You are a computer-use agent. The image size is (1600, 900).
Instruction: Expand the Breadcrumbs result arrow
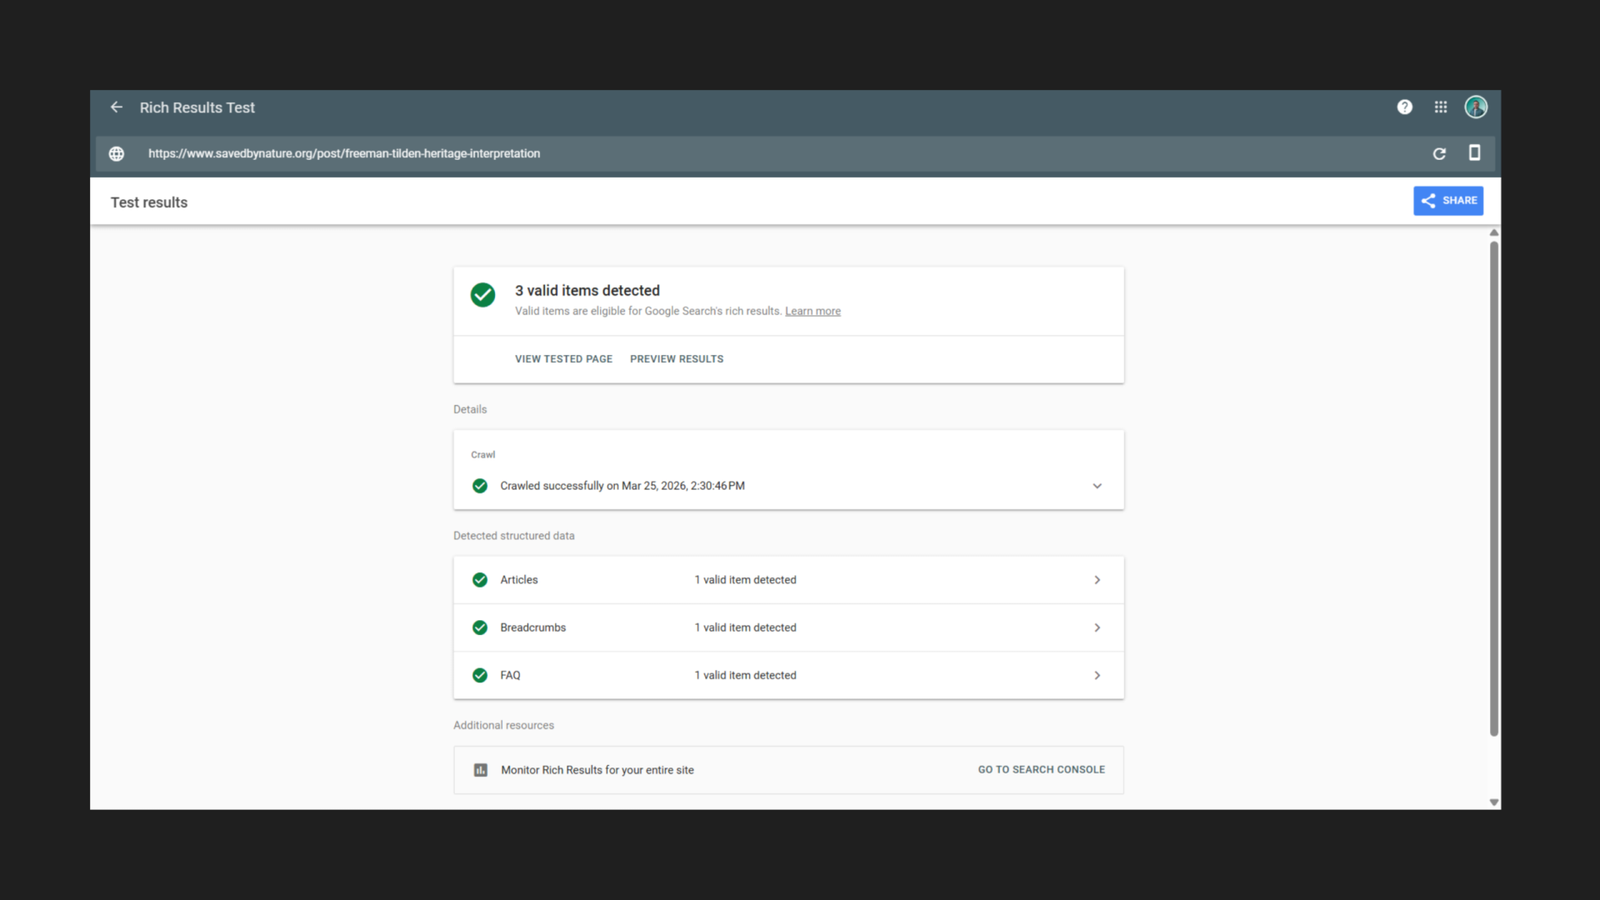point(1097,628)
